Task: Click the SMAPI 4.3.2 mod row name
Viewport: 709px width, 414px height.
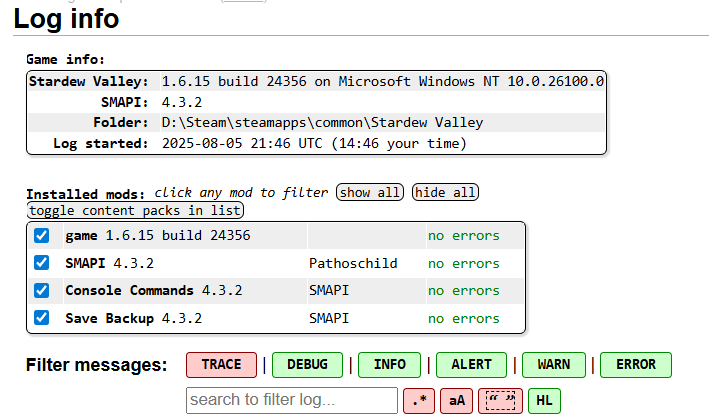Action: [109, 263]
